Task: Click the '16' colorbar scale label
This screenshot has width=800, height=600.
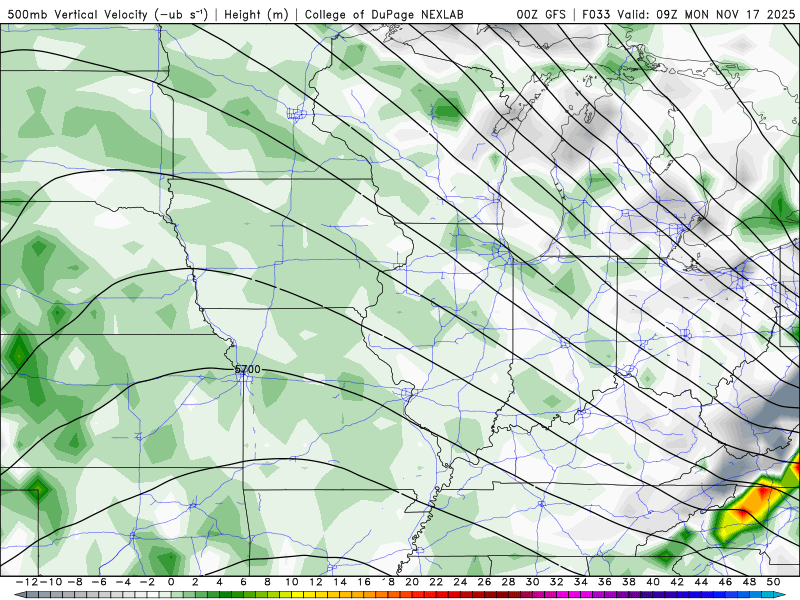Action: pos(364,582)
